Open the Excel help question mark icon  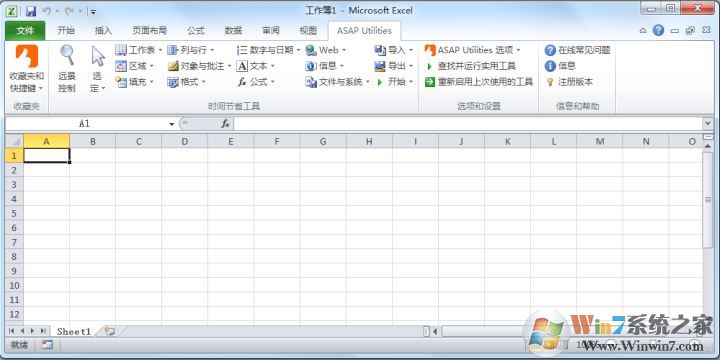coord(658,31)
